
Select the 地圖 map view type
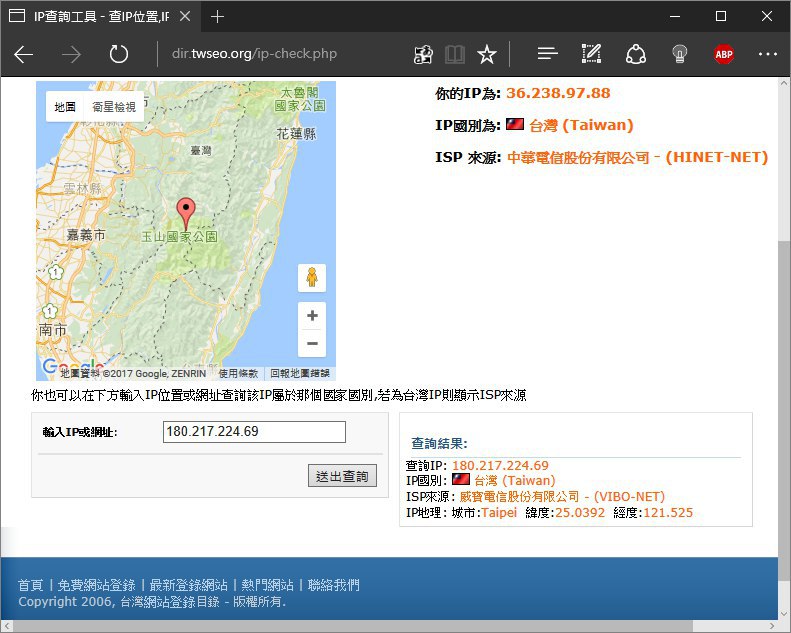coord(65,107)
